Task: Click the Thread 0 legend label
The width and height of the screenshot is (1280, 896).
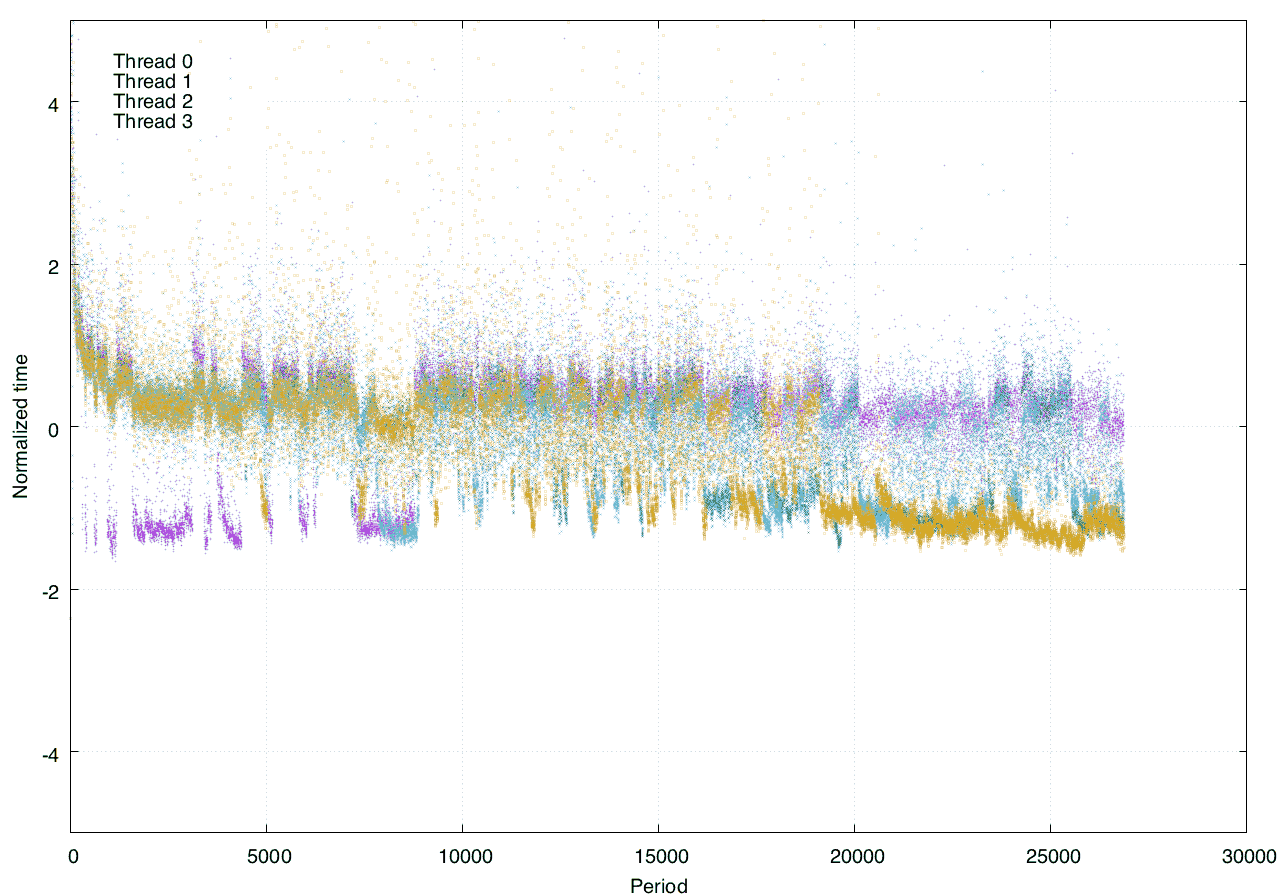Action: pos(153,62)
